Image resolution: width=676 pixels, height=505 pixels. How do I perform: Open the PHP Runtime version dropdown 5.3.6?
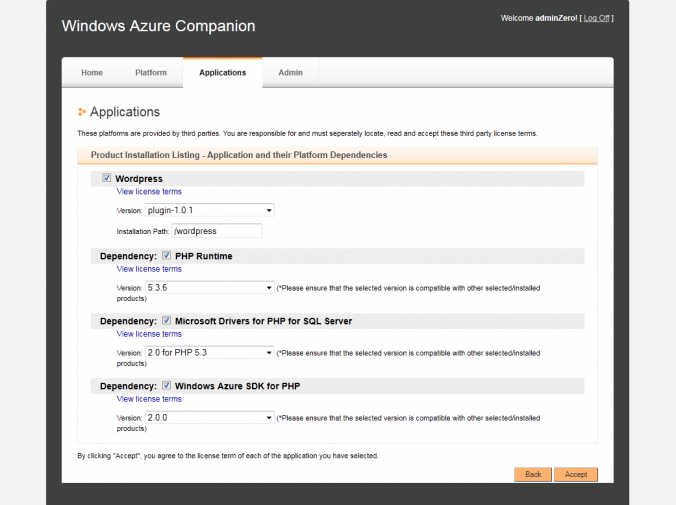coord(210,288)
